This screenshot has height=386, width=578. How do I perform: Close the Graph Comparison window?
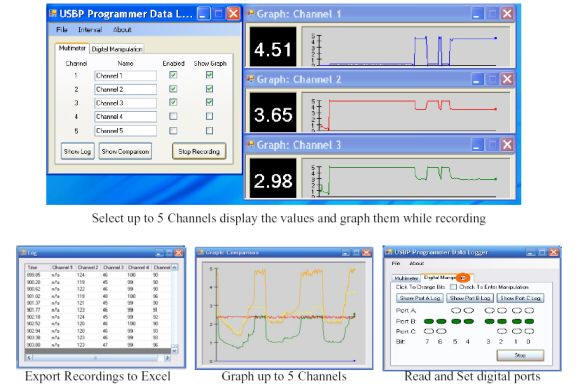coord(366,253)
